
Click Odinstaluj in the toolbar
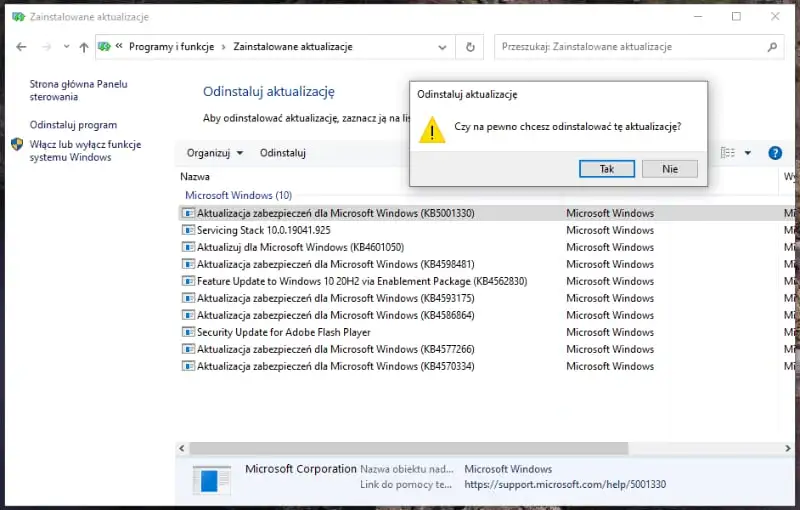pos(282,153)
